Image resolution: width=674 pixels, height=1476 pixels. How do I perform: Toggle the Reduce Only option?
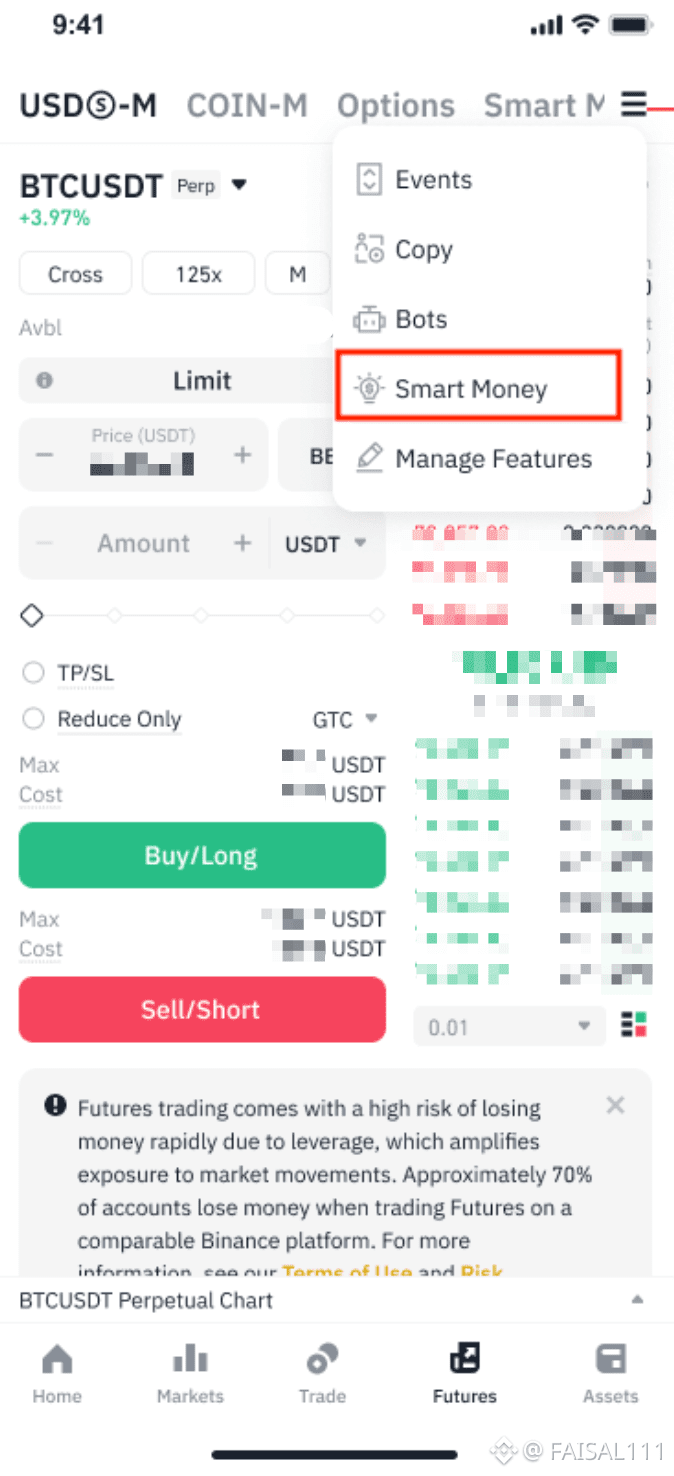click(x=34, y=719)
